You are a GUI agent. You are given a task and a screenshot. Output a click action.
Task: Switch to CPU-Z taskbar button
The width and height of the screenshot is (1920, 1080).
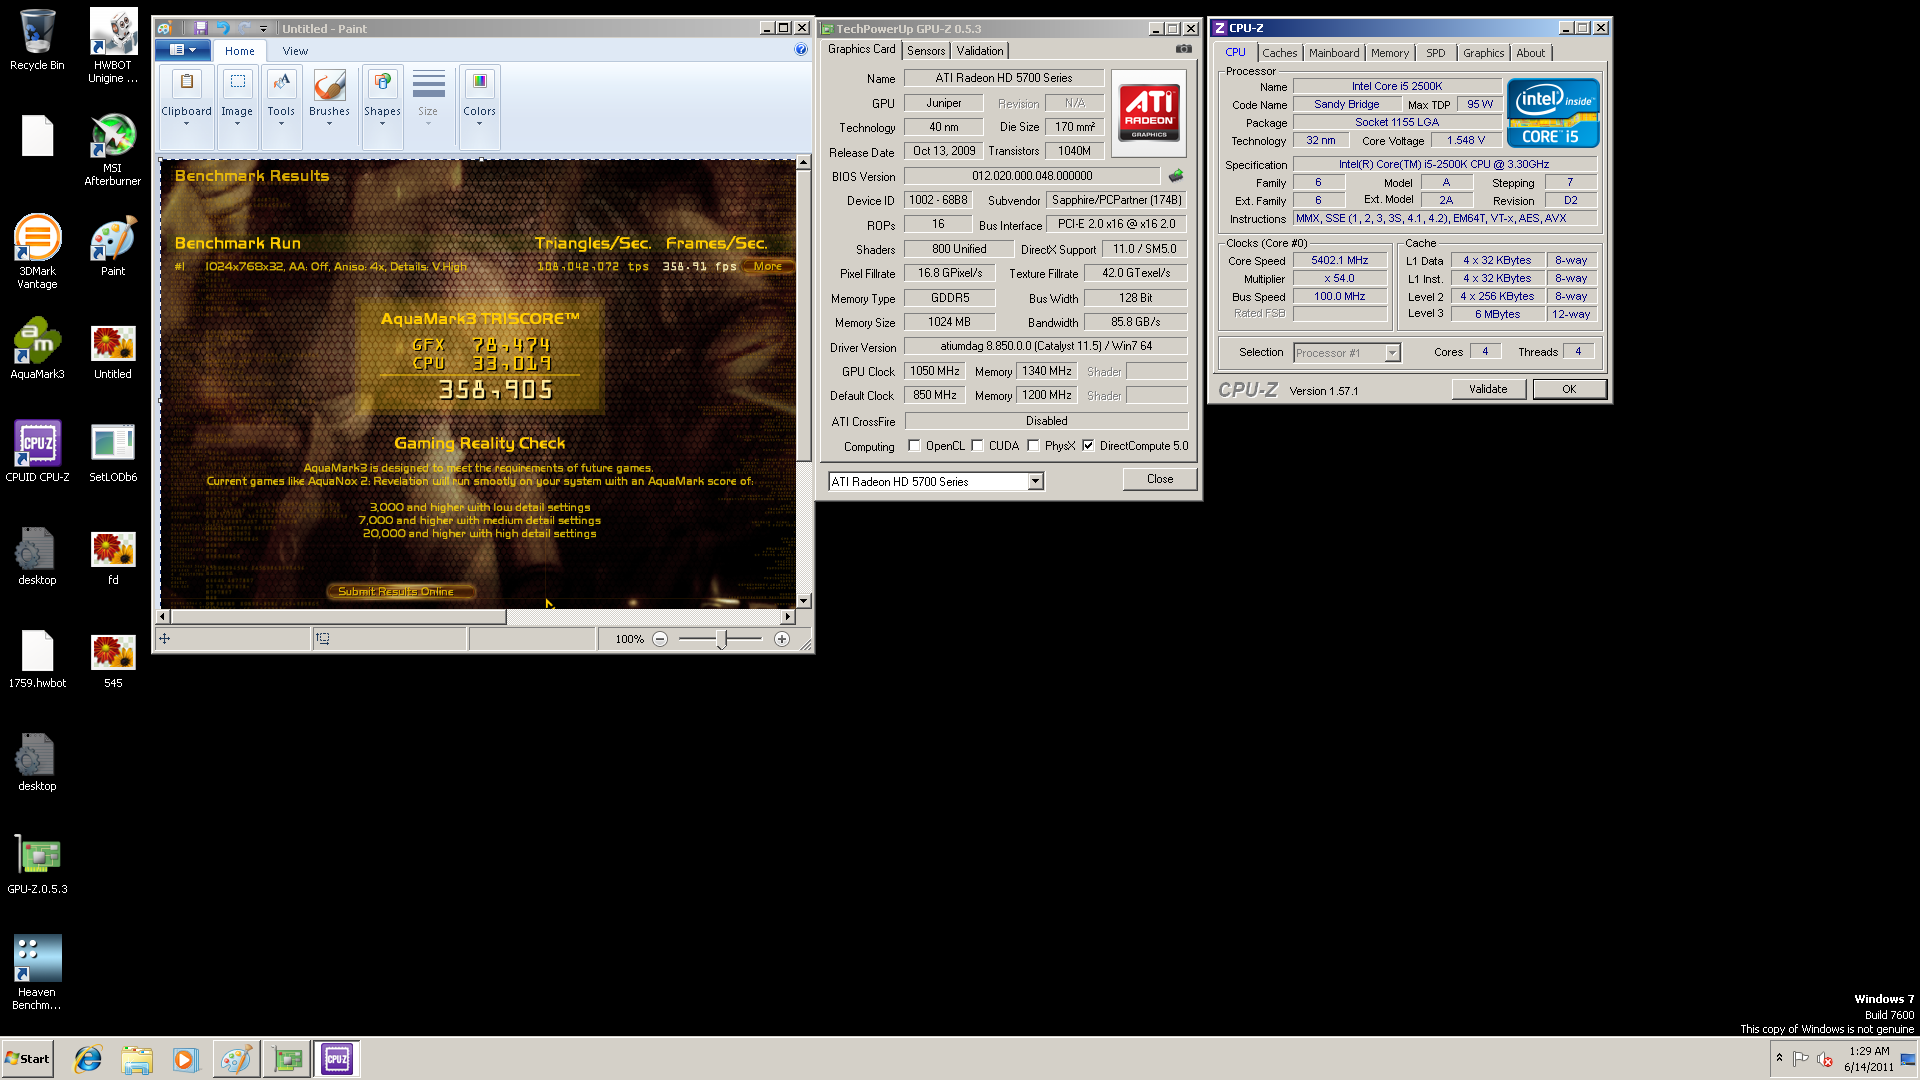click(337, 1059)
